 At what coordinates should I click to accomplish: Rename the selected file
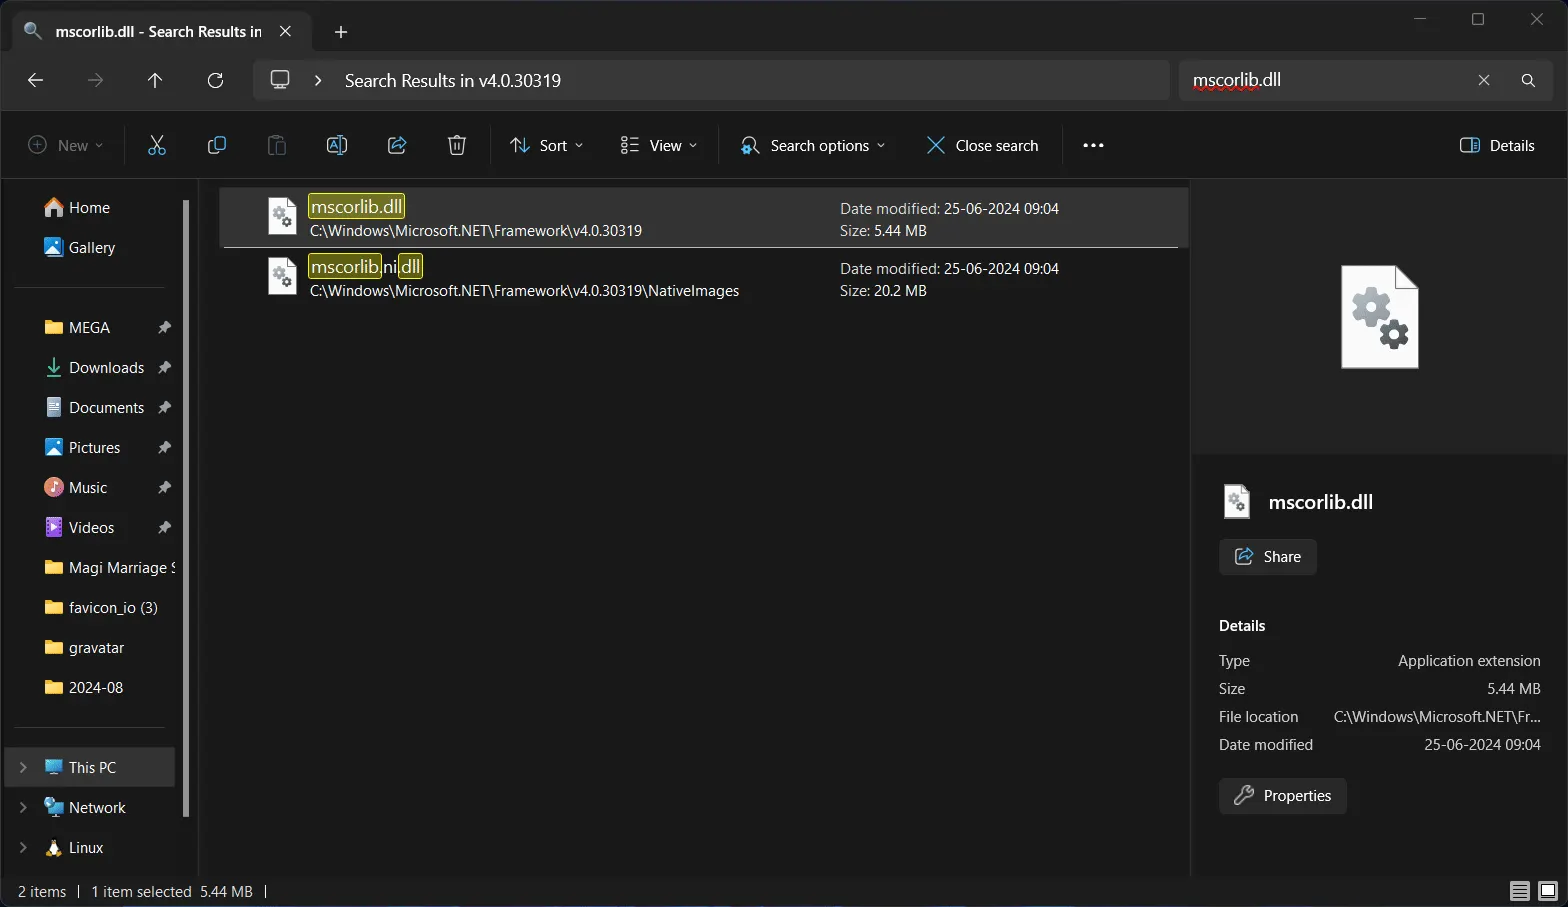(x=337, y=145)
